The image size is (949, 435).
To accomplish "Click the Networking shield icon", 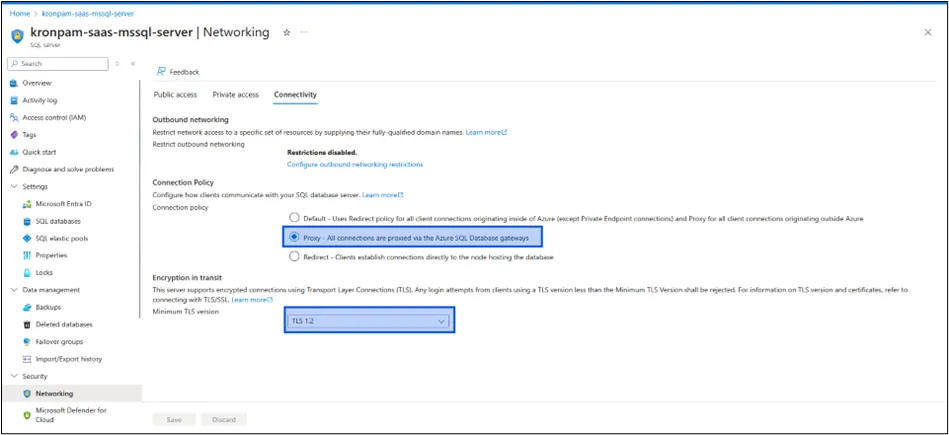I will click(x=27, y=393).
